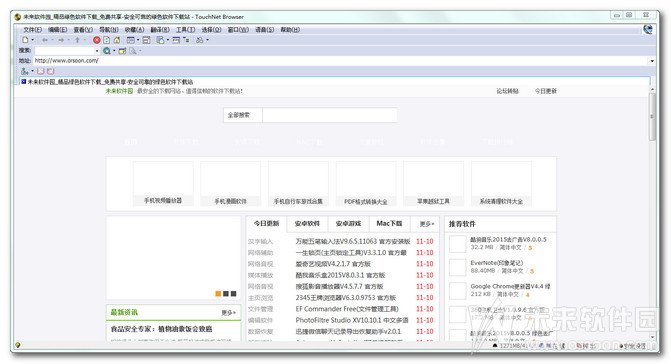The width and height of the screenshot is (671, 364).
Task: Switch to the 安卓软件 tab
Action: [x=307, y=223]
